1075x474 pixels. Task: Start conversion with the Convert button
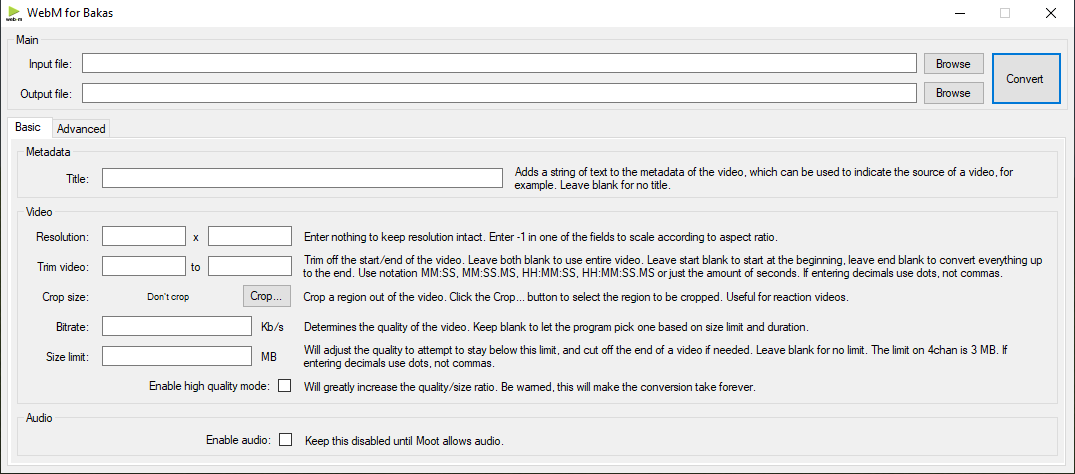(x=1024, y=79)
